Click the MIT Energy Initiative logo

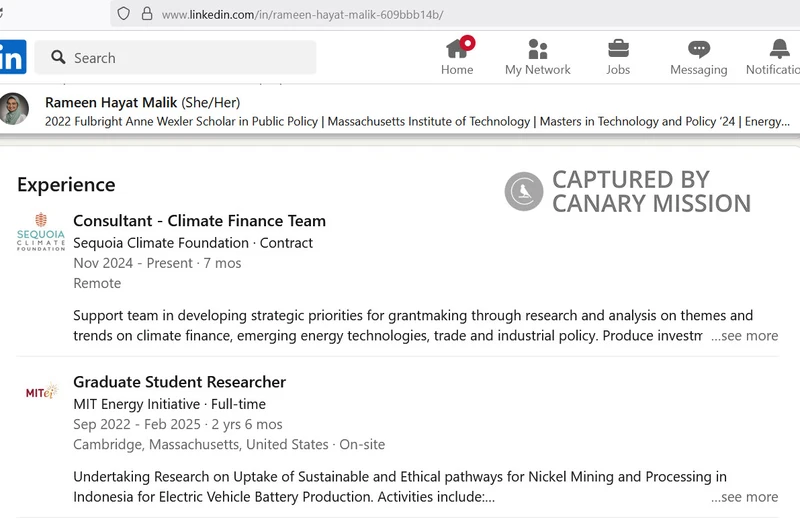41,391
